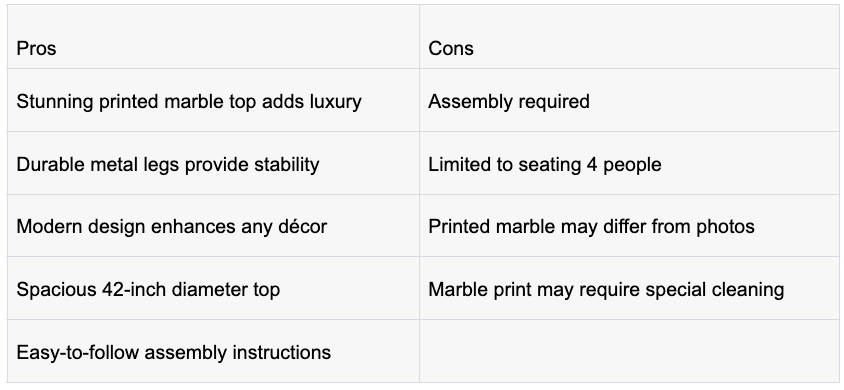Screen dimensions: 844x390
Task: Click the 'Durable metal legs provide stability' text
Action: click(168, 165)
